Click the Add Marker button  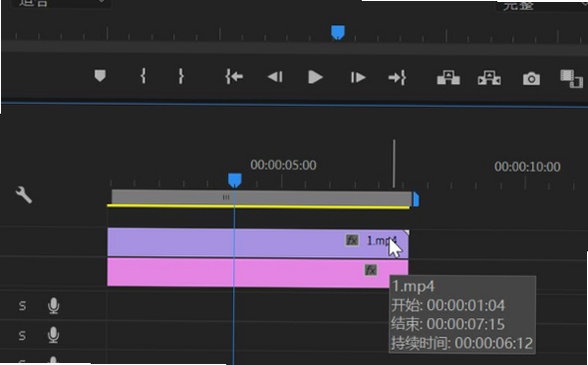point(100,76)
